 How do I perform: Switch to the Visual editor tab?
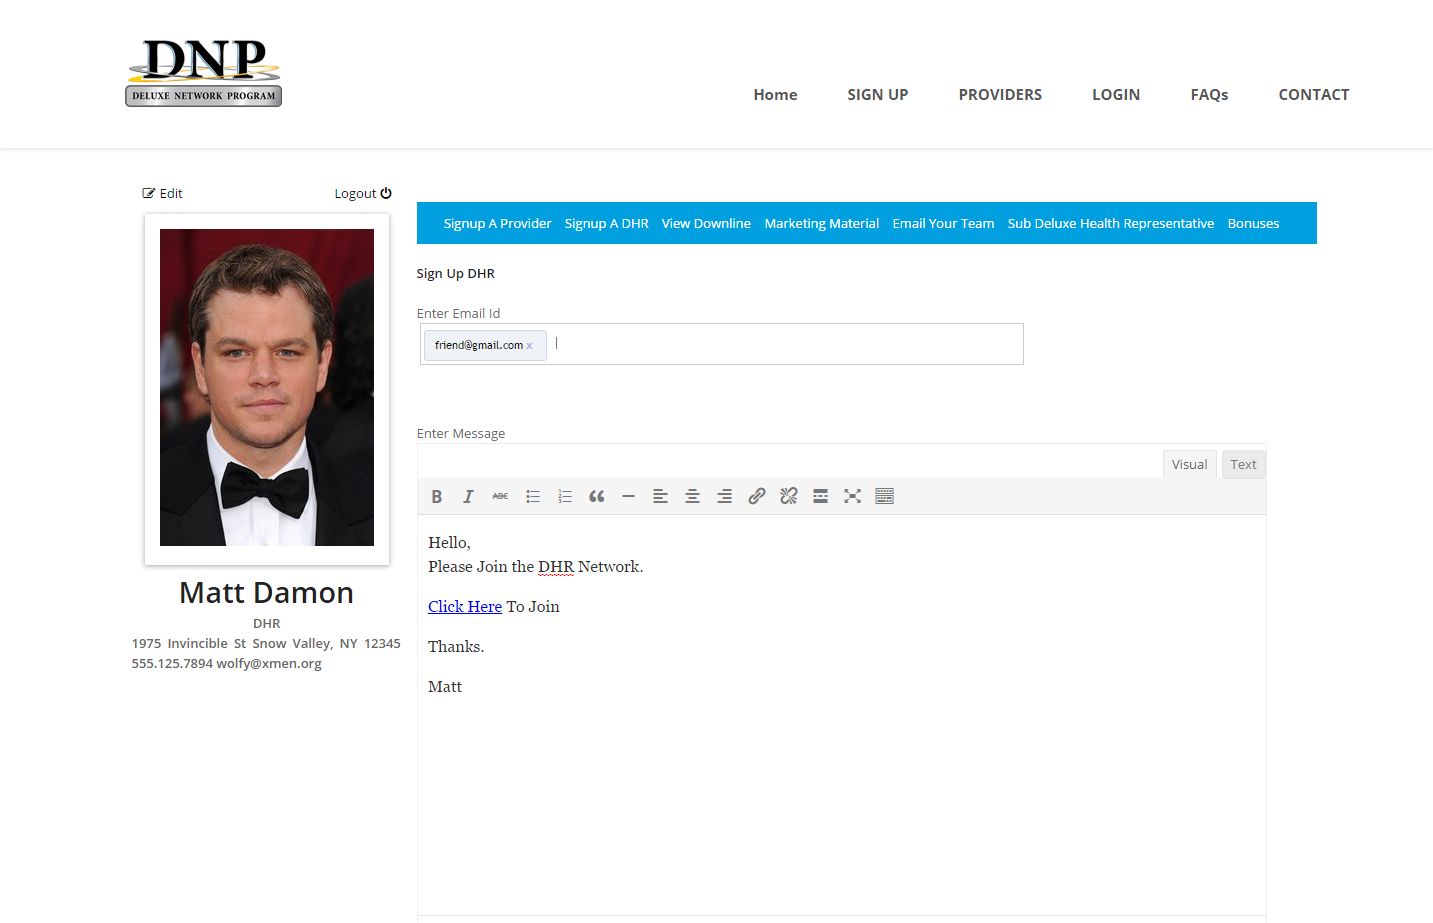coord(1189,464)
